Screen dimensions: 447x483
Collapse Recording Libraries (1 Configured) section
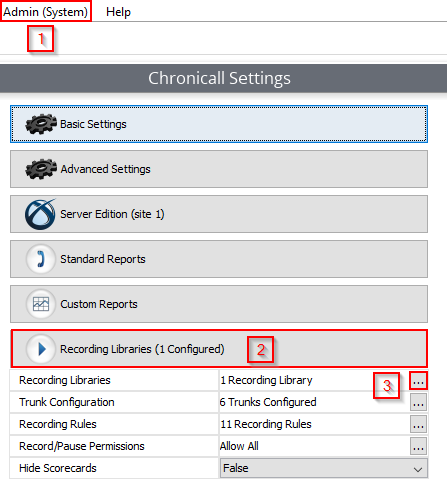coord(219,349)
